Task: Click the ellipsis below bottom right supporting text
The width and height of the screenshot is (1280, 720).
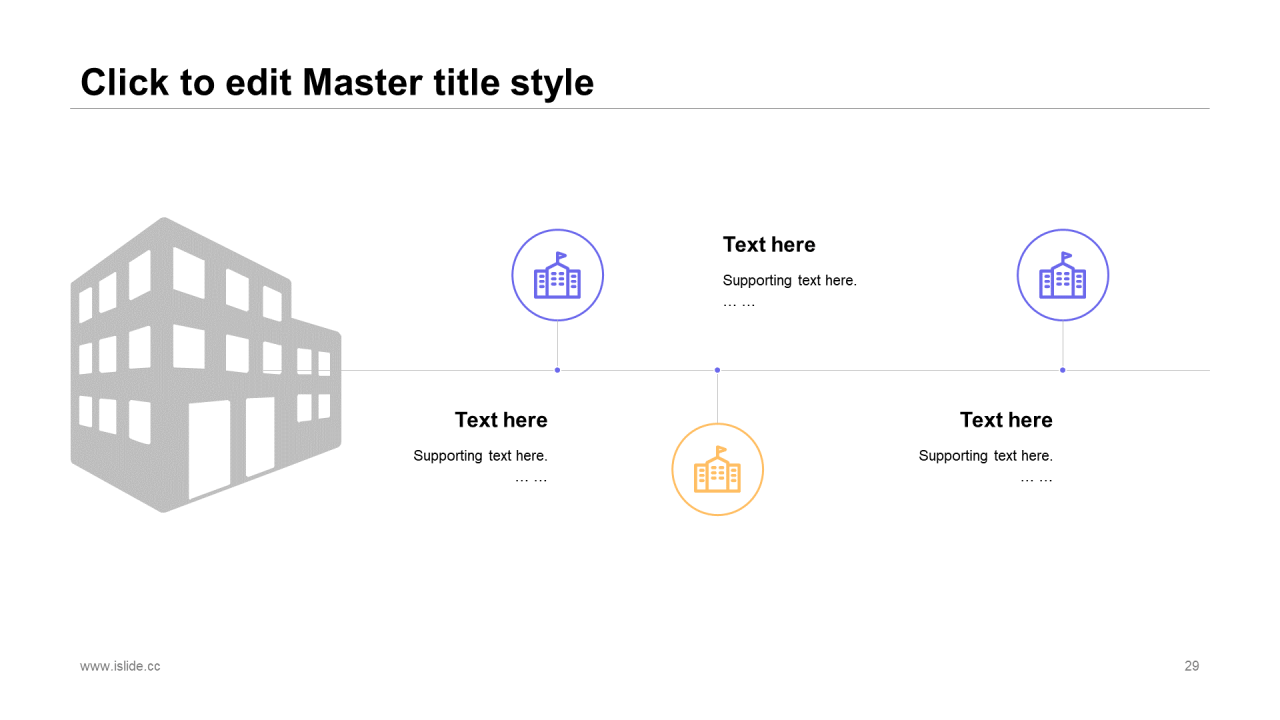Action: tap(1036, 479)
